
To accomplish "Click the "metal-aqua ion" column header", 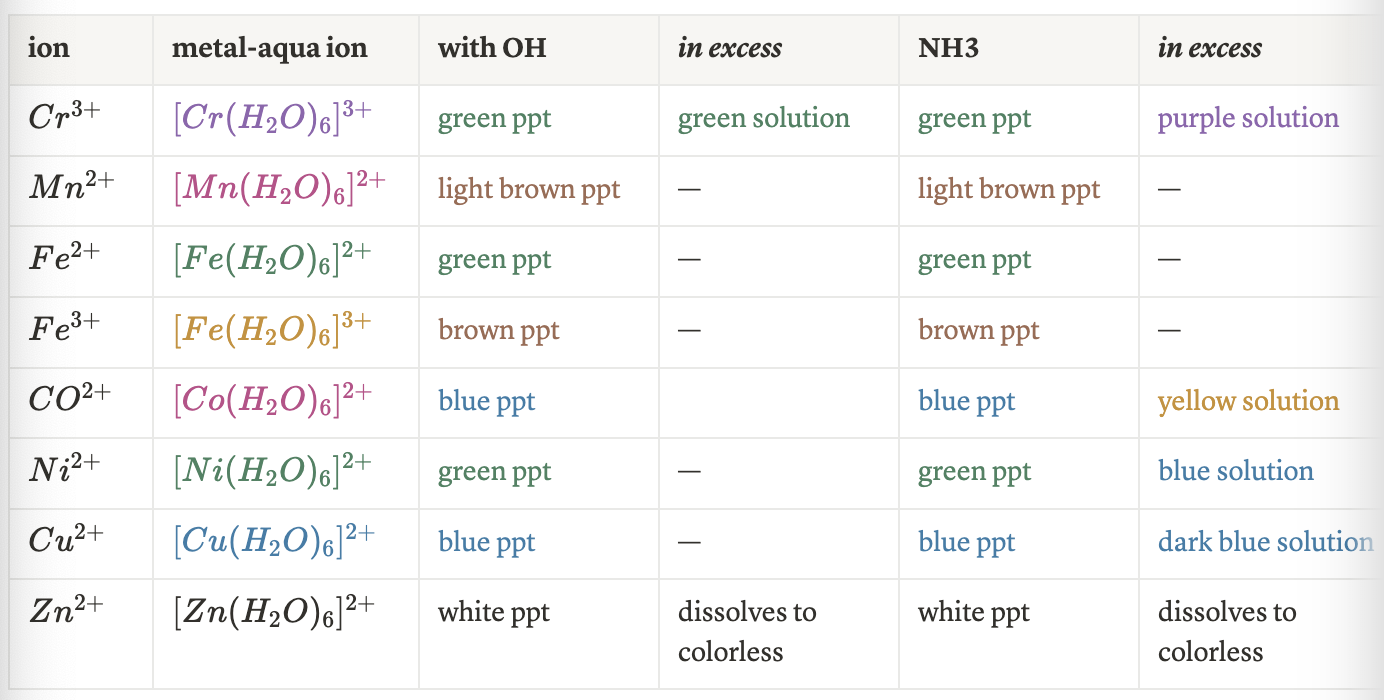I will [269, 48].
